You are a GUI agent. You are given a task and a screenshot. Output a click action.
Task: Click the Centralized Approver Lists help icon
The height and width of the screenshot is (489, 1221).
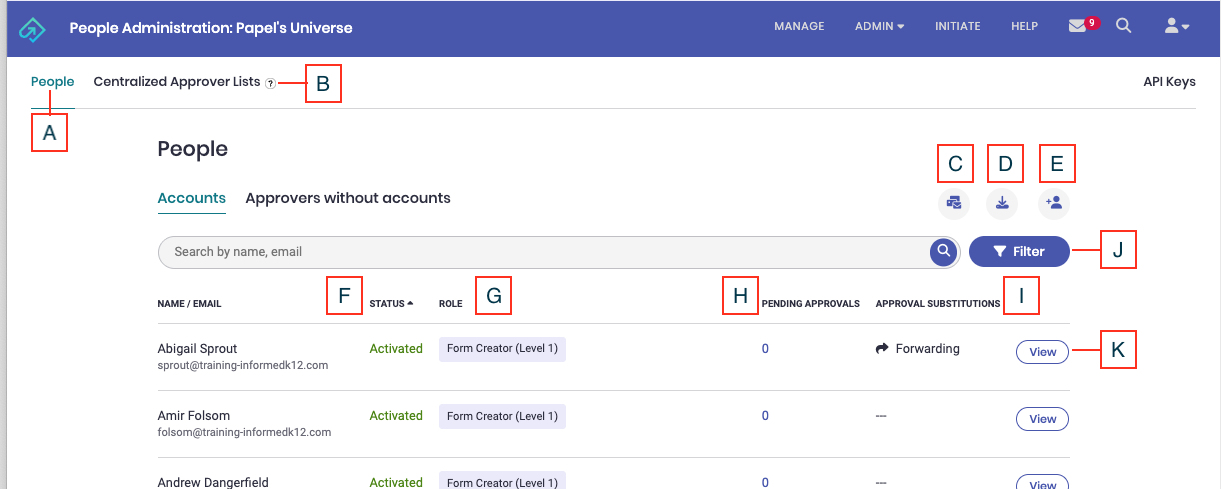270,84
